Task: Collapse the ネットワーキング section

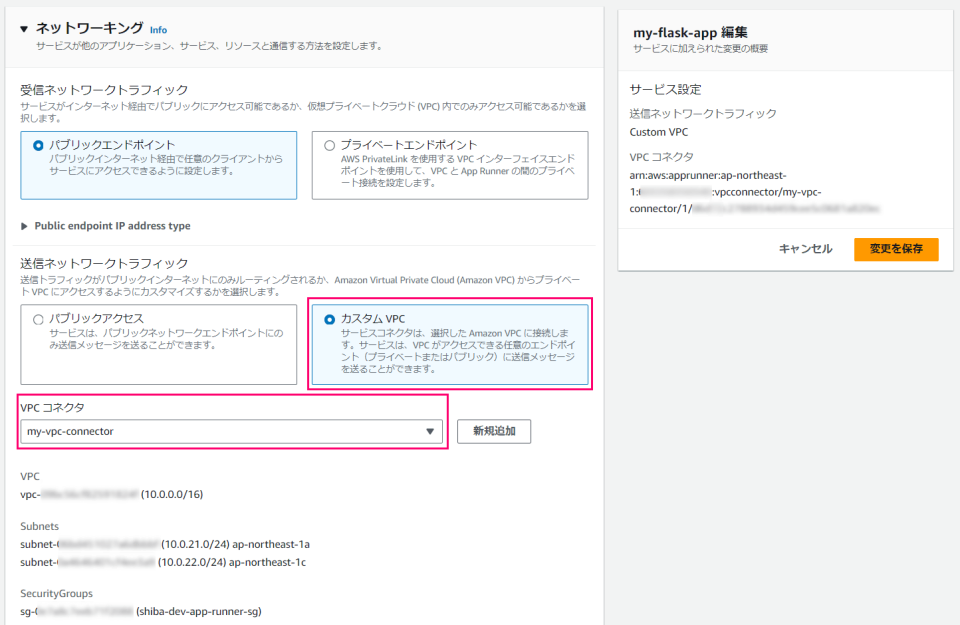Action: (x=24, y=30)
